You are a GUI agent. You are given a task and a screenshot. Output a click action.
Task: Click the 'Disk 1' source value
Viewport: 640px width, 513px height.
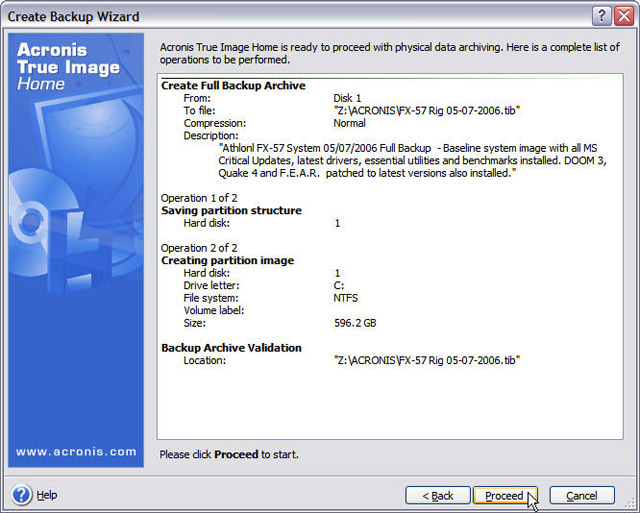coord(347,98)
